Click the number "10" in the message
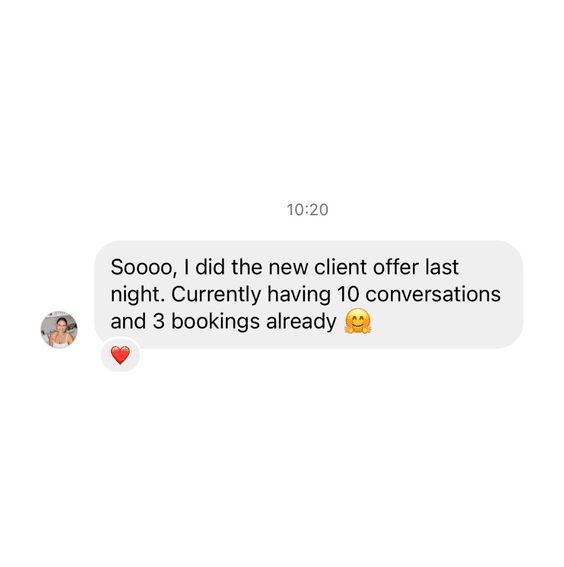564x567 pixels. pyautogui.click(x=348, y=294)
